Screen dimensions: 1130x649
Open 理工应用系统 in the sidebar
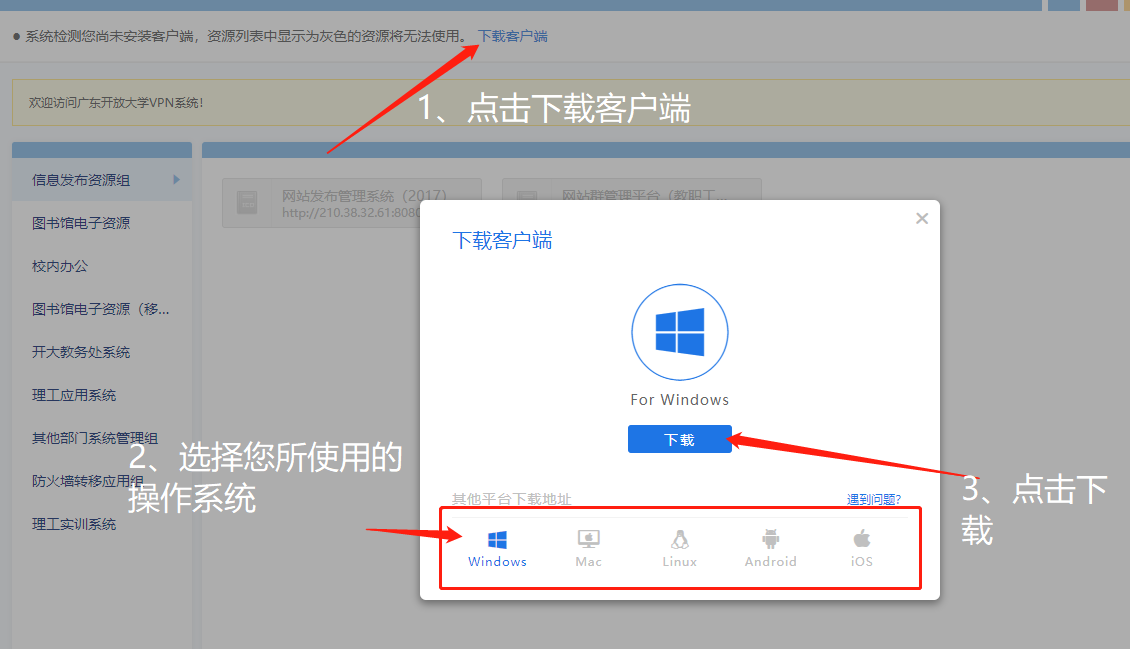pyautogui.click(x=74, y=395)
